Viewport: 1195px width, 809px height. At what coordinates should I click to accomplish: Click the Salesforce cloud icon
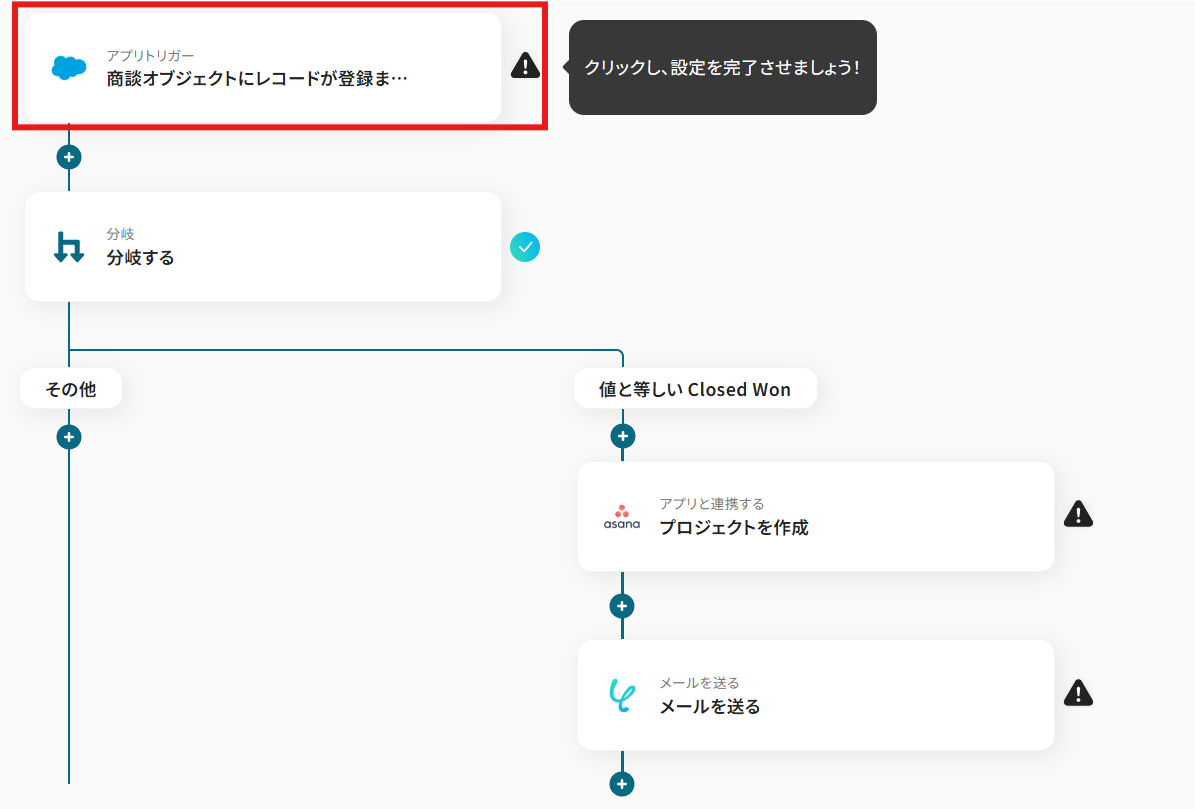pos(69,68)
